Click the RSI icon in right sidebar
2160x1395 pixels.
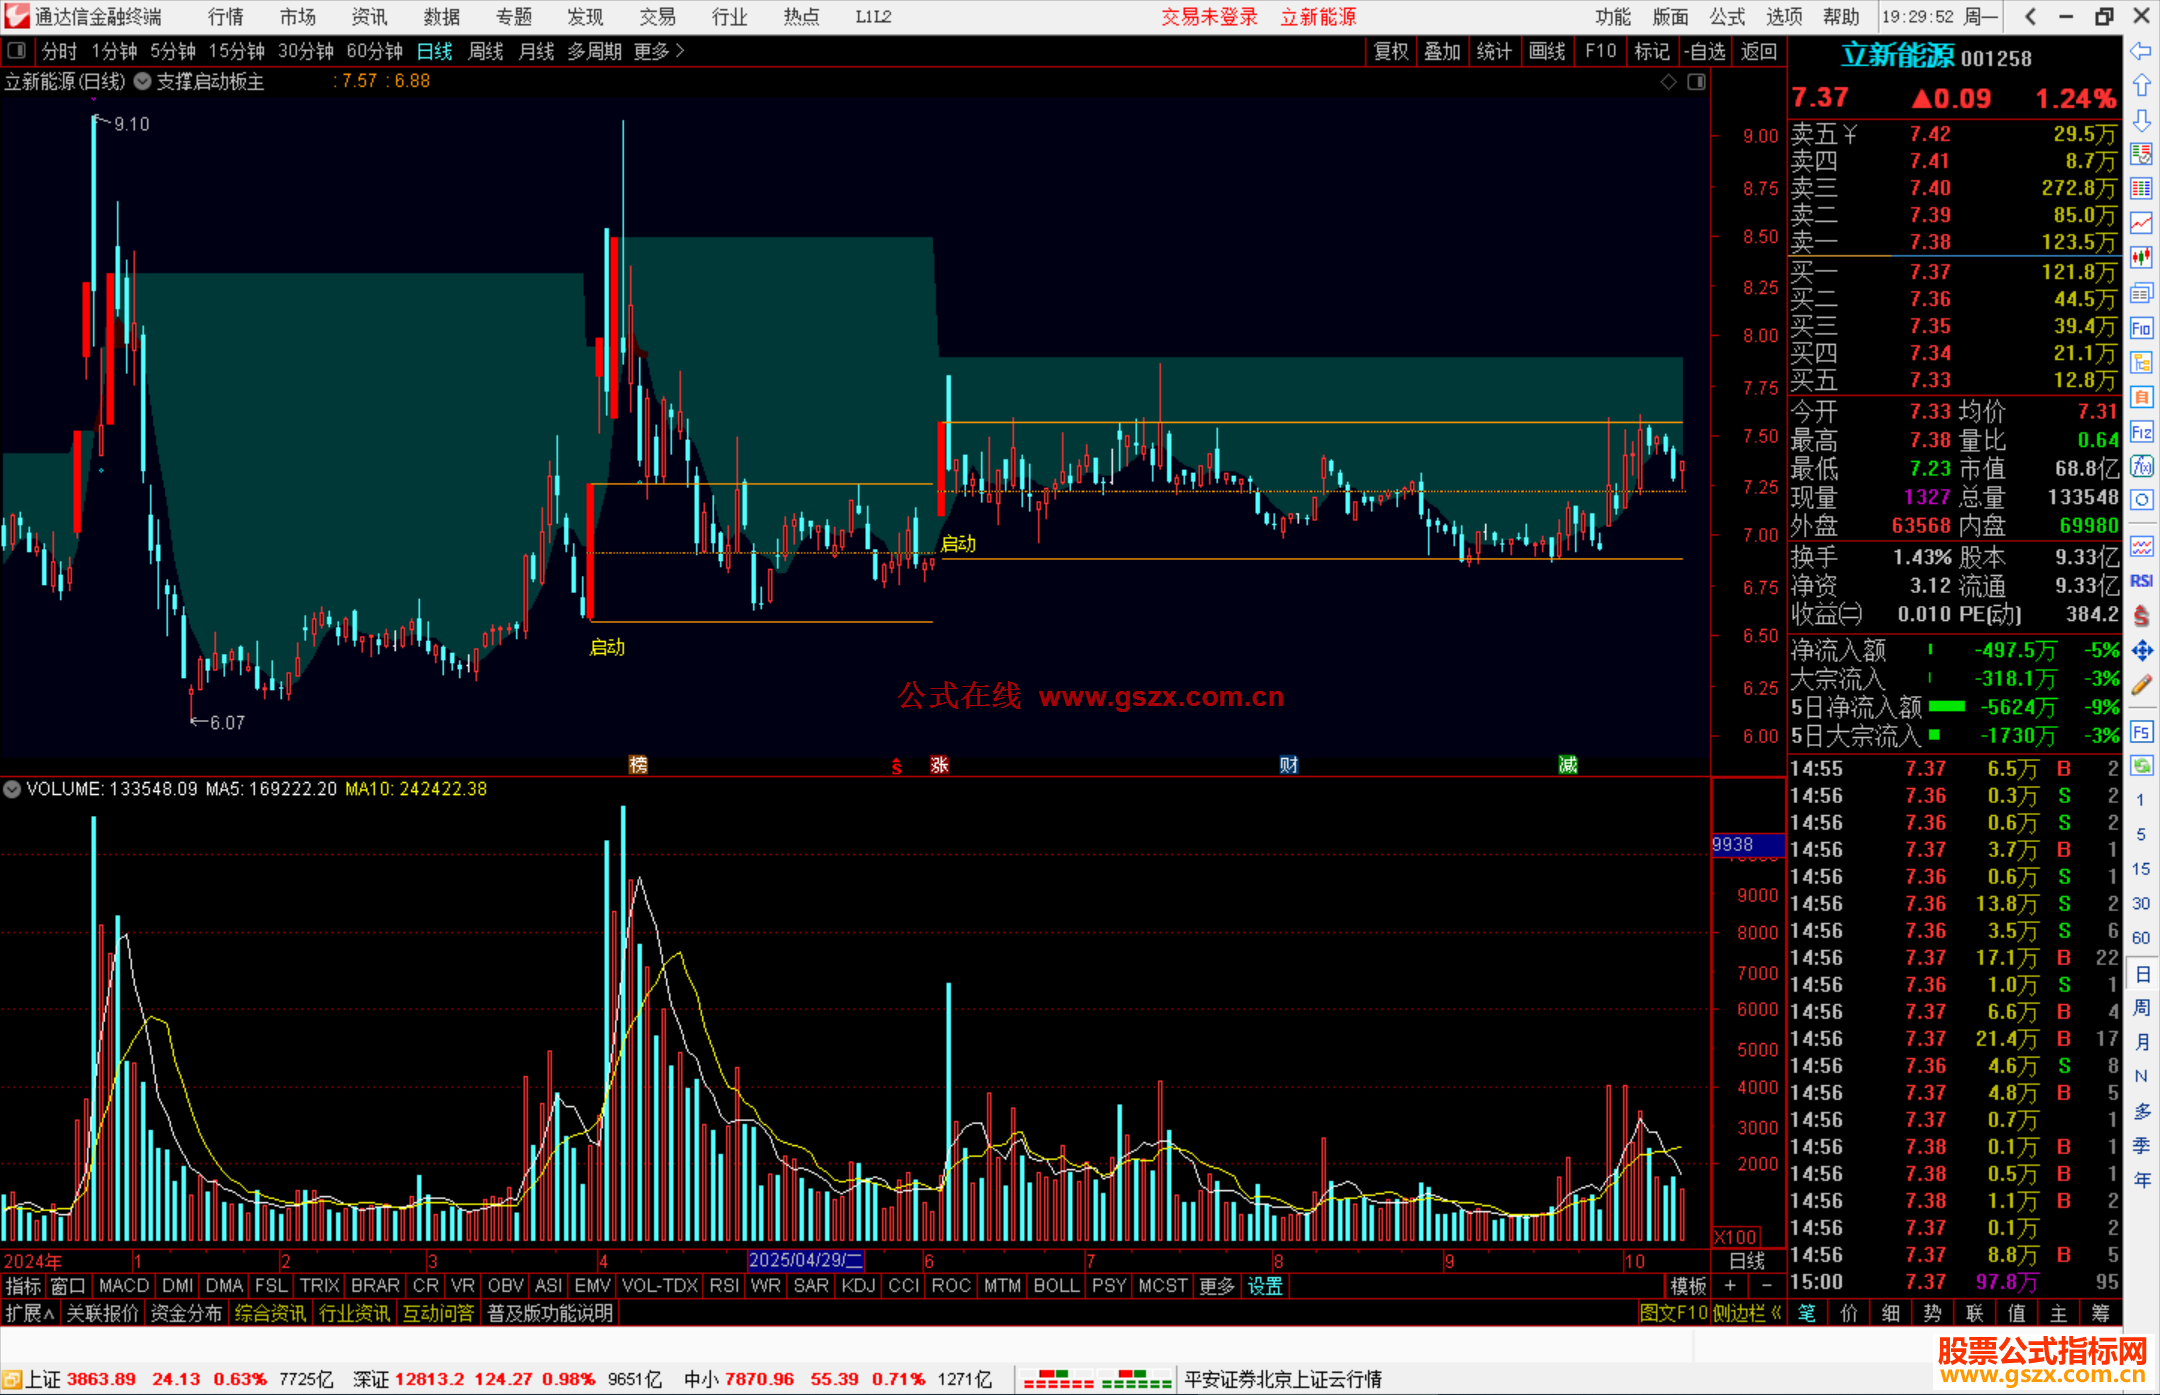pos(2141,581)
